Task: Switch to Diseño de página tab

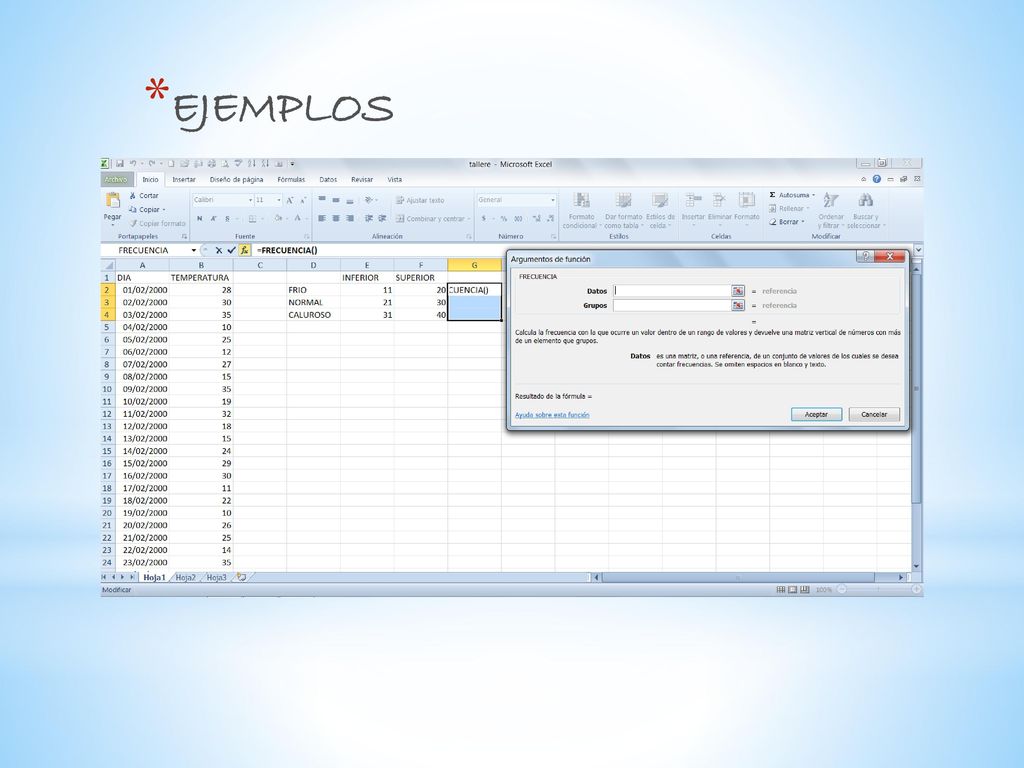Action: click(x=236, y=180)
